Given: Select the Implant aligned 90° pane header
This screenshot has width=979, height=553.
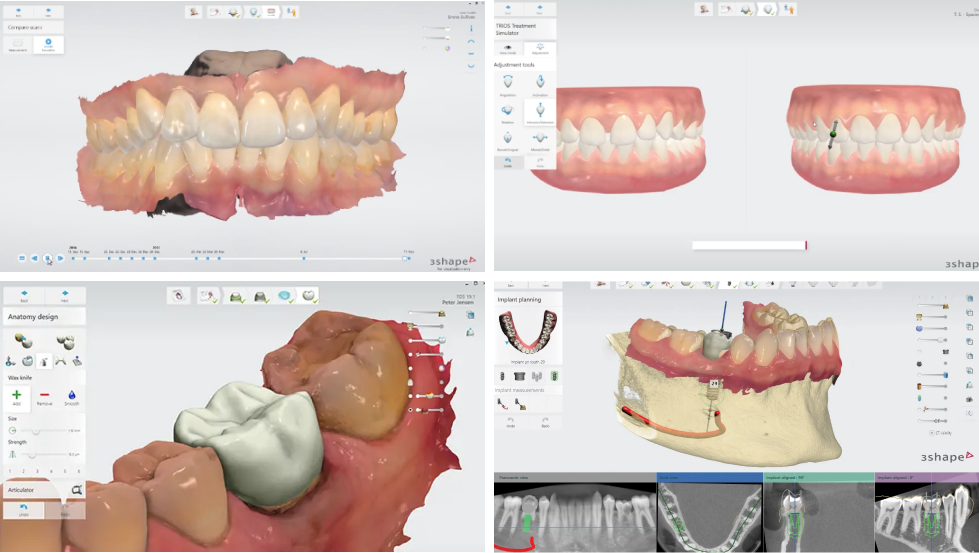Looking at the screenshot, I should [819, 477].
